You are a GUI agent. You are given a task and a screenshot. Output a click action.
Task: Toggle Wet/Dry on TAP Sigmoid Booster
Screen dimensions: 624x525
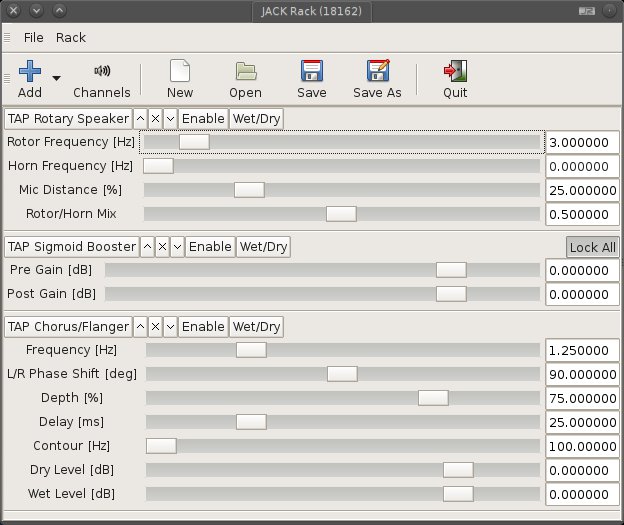point(263,246)
